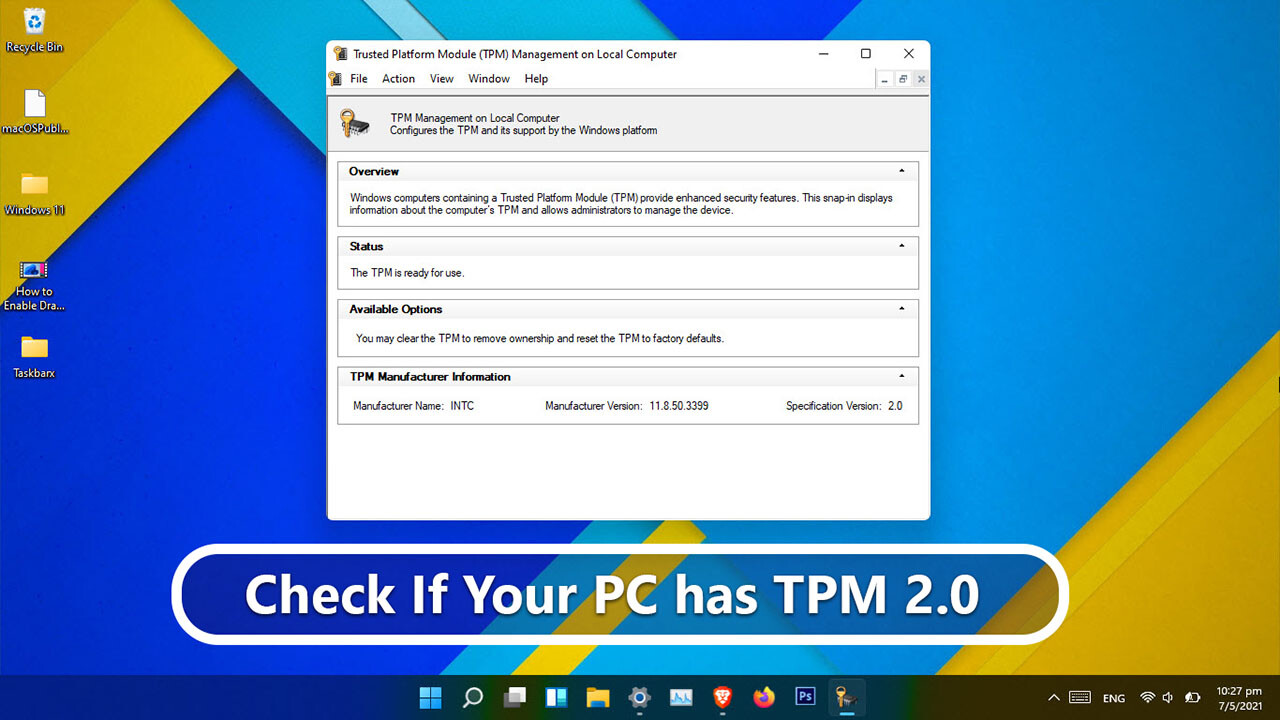
Task: Maximize the TPM Management window
Action: coord(866,54)
